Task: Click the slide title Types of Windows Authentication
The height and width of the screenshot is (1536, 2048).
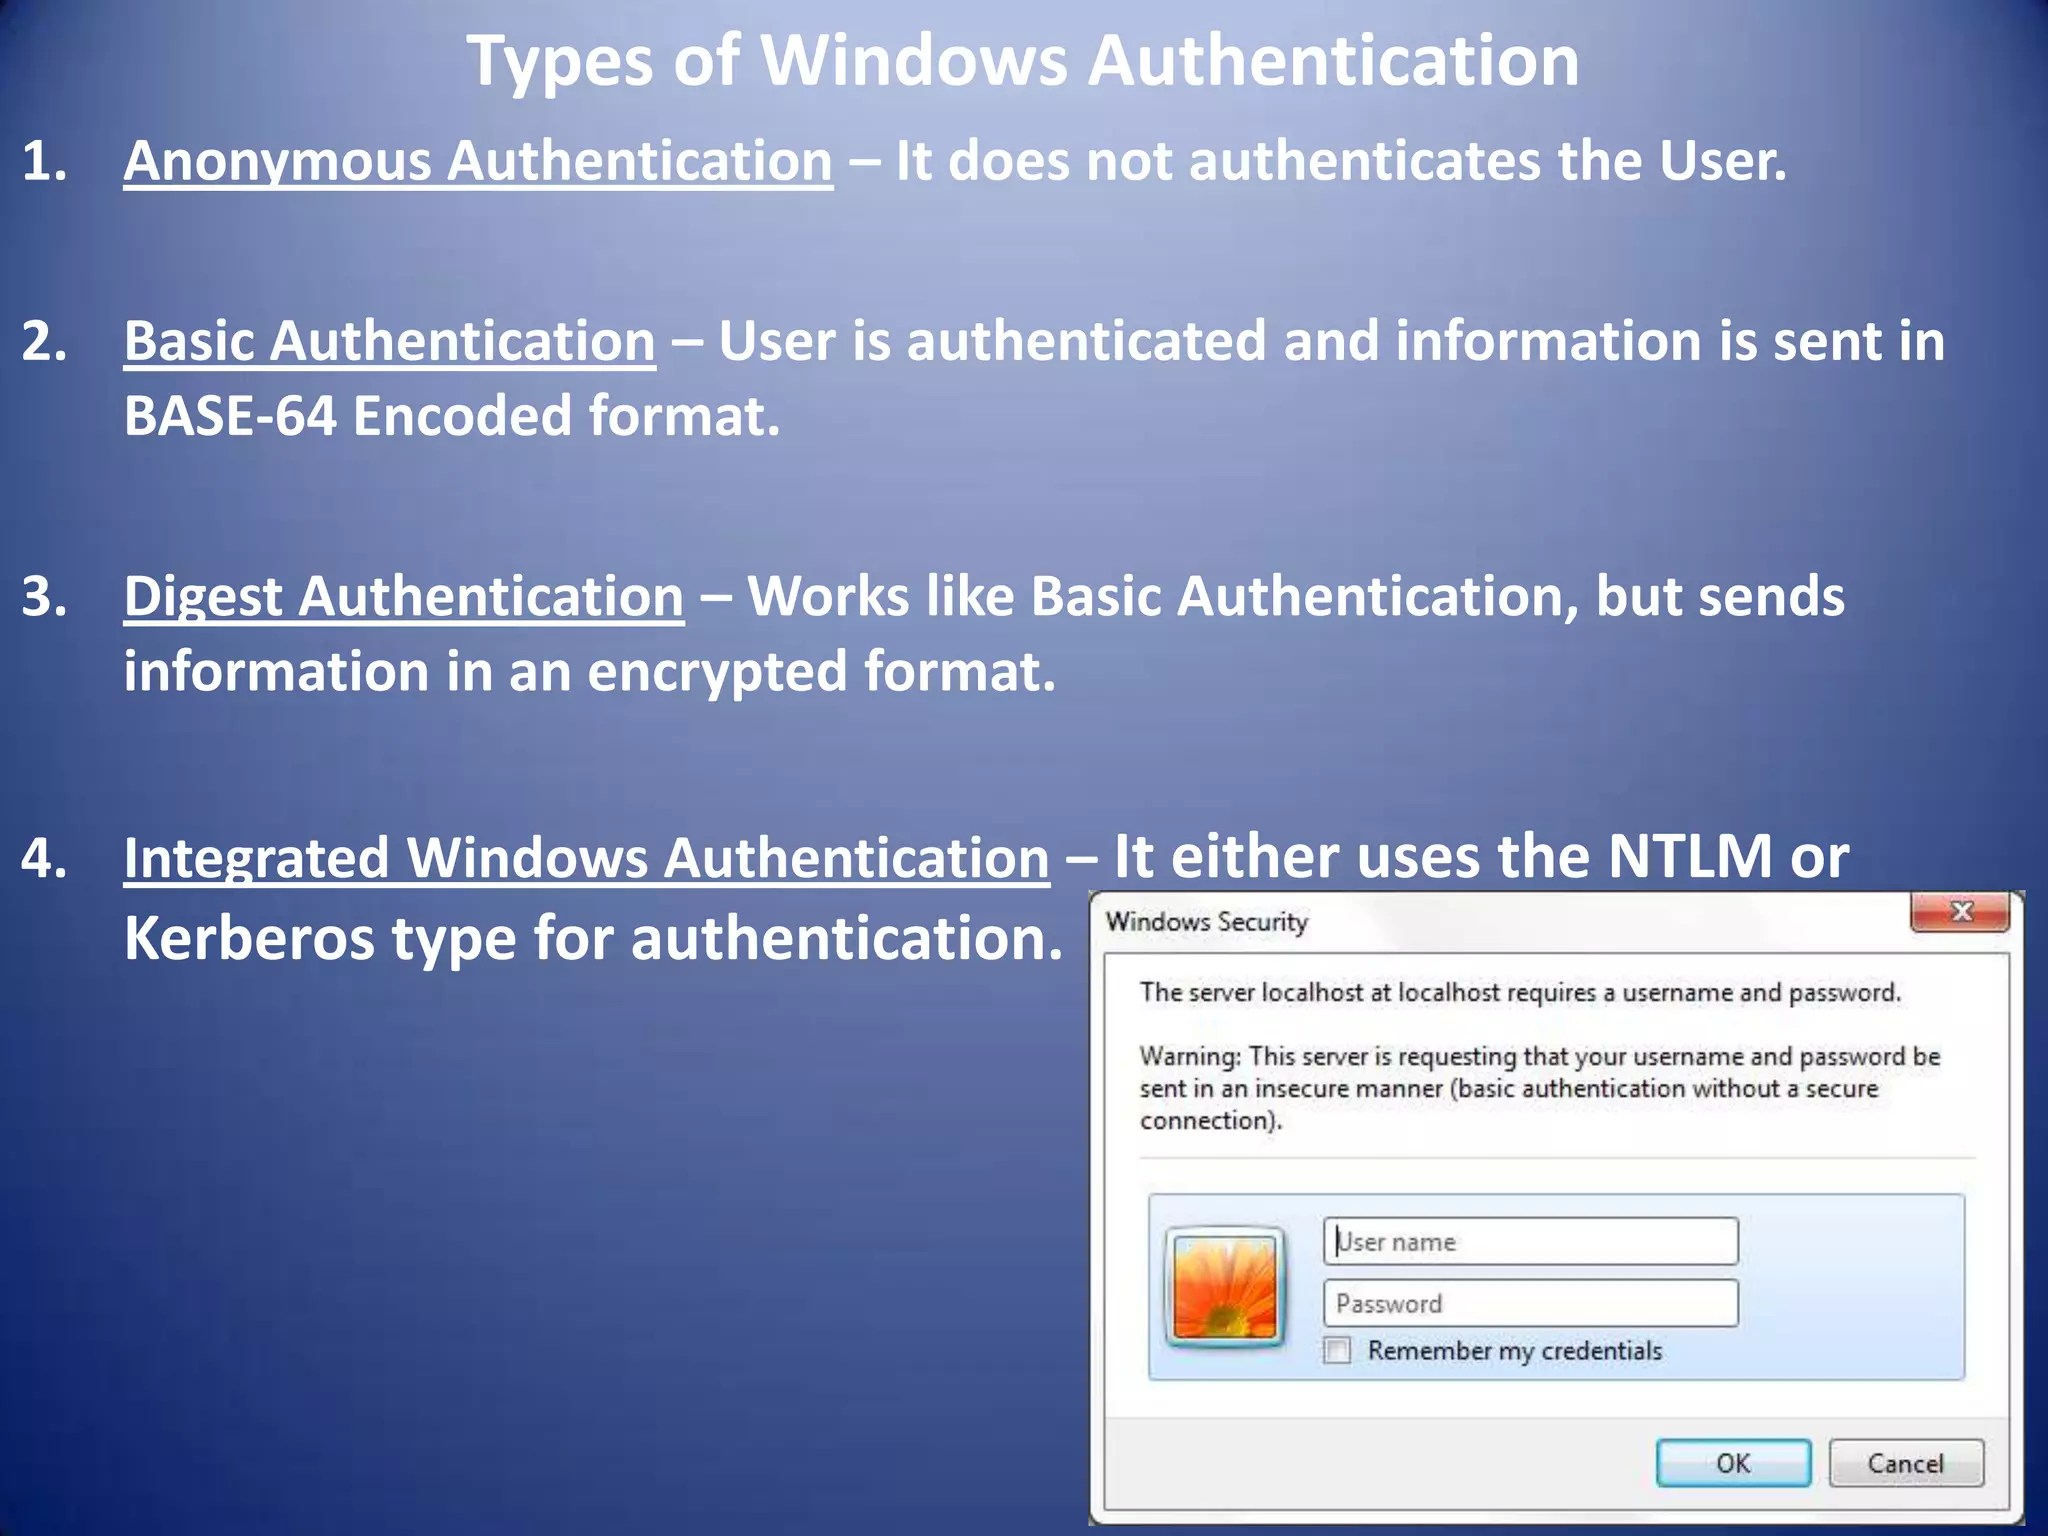Action: click(x=1022, y=62)
